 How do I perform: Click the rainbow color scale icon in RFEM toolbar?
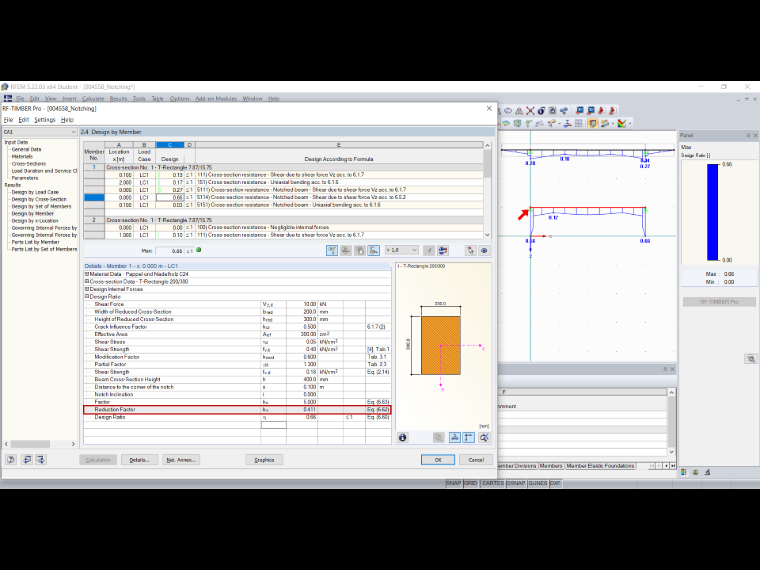click(x=621, y=124)
